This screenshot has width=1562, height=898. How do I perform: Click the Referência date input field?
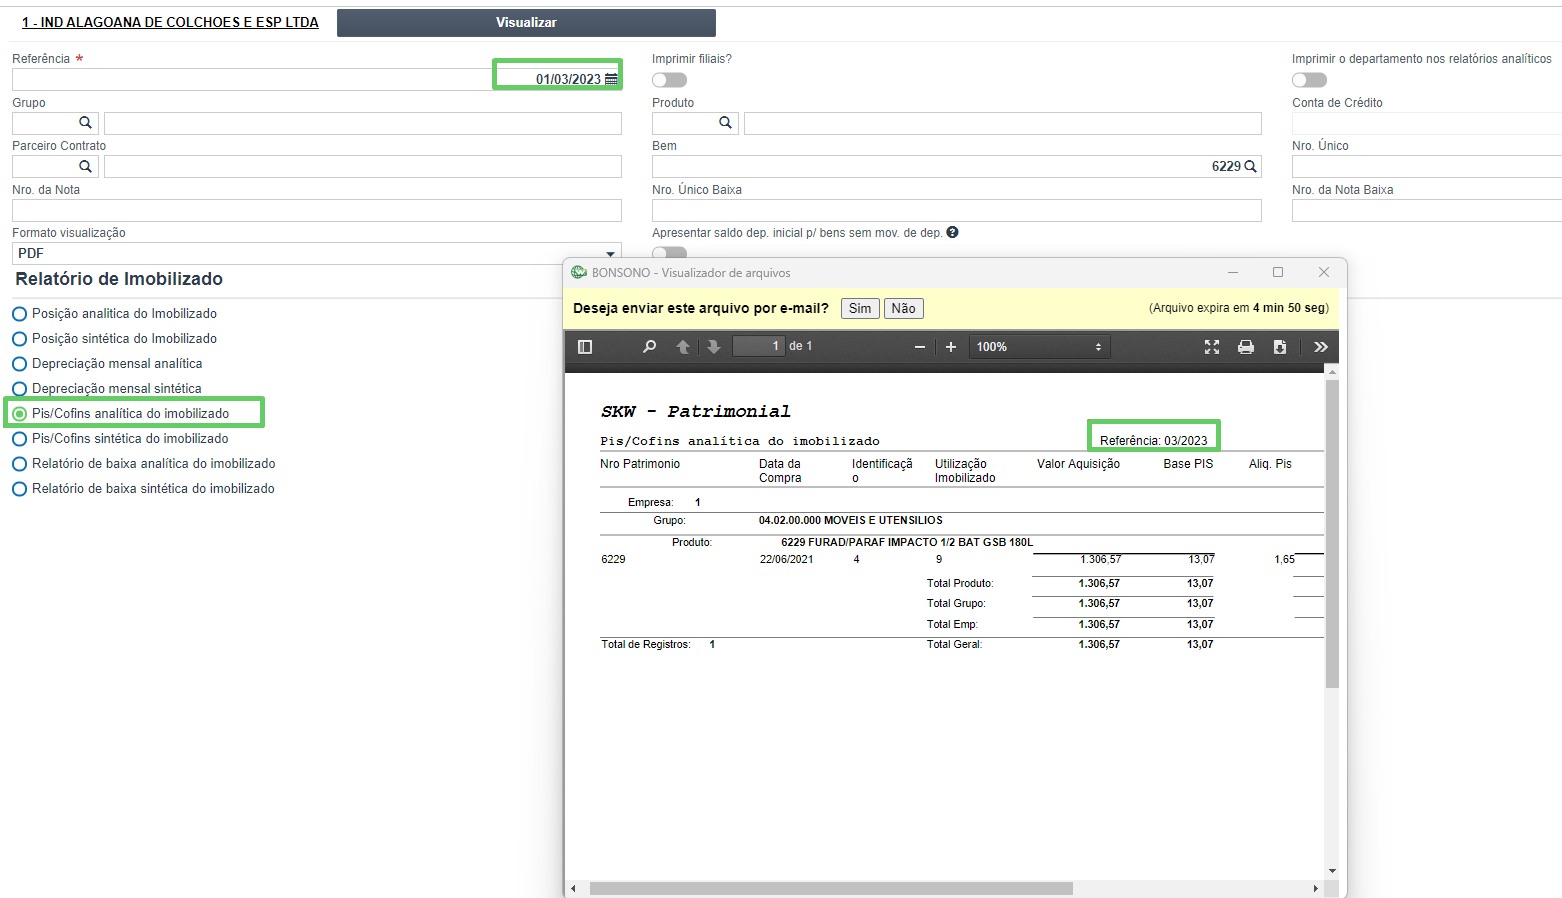pyautogui.click(x=317, y=79)
